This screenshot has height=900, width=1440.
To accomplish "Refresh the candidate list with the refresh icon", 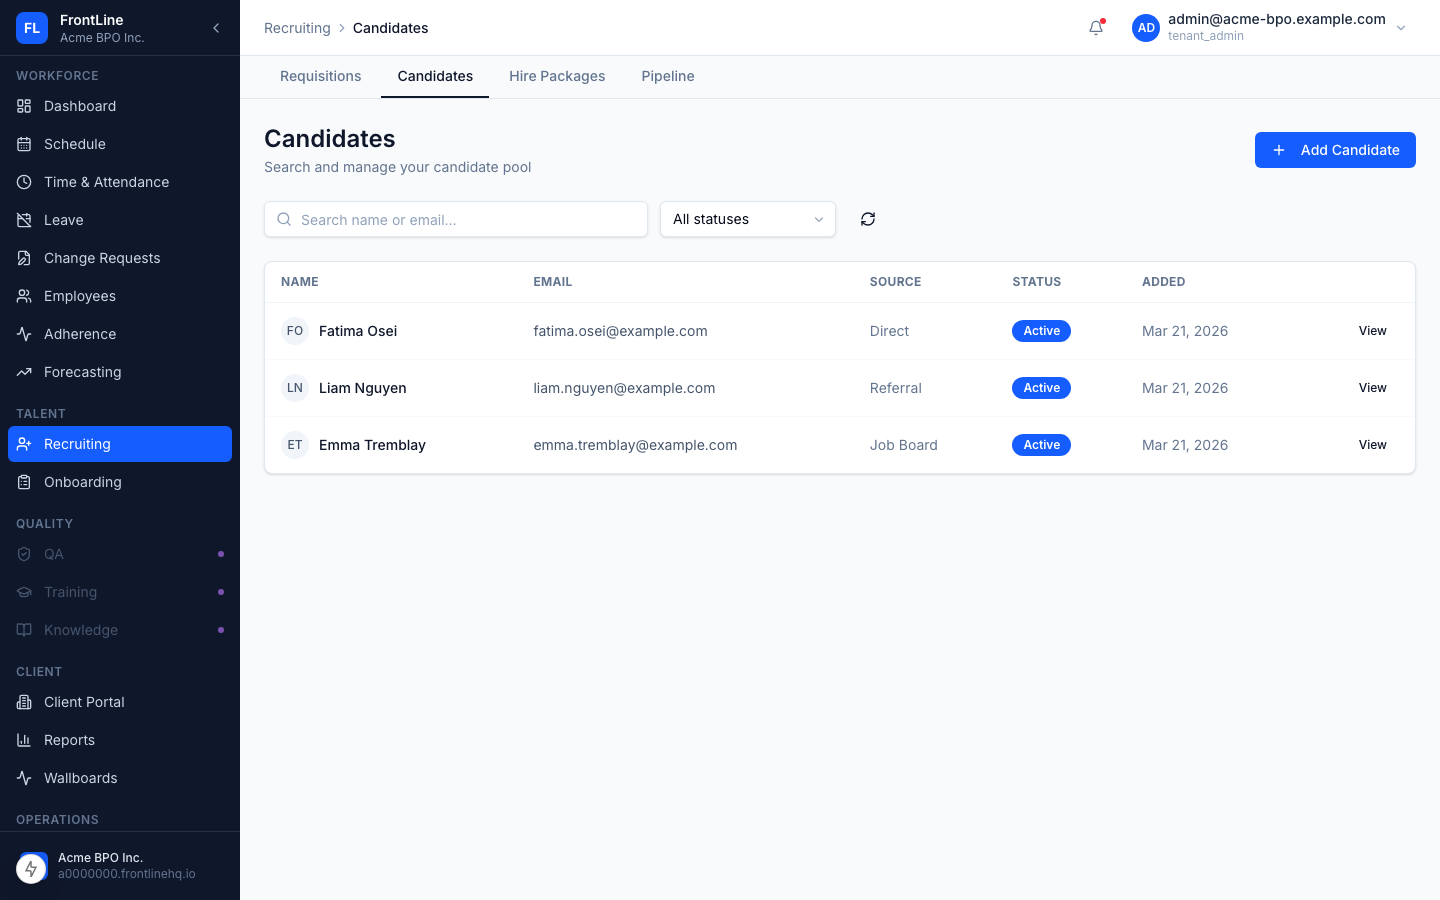I will [x=868, y=219].
